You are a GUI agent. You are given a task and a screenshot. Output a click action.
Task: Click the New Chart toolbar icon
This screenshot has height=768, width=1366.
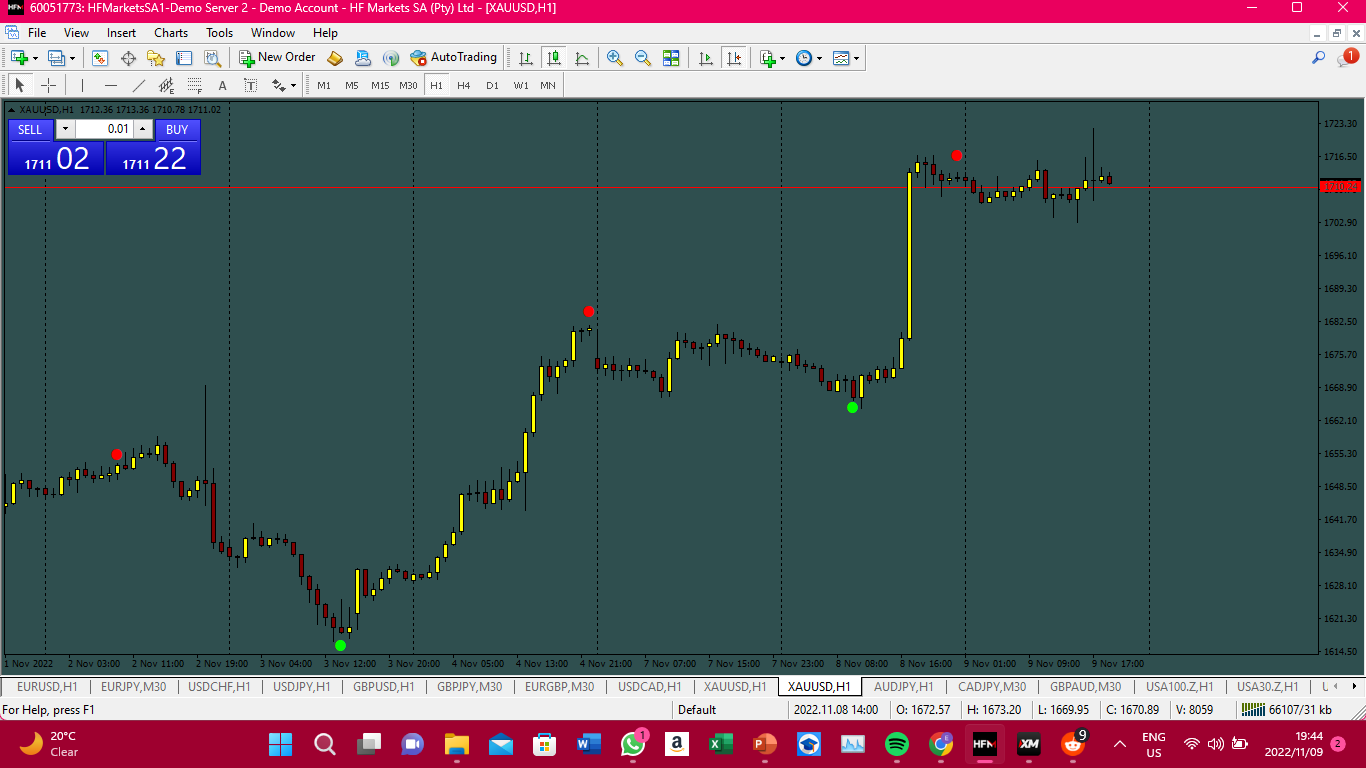[19, 58]
